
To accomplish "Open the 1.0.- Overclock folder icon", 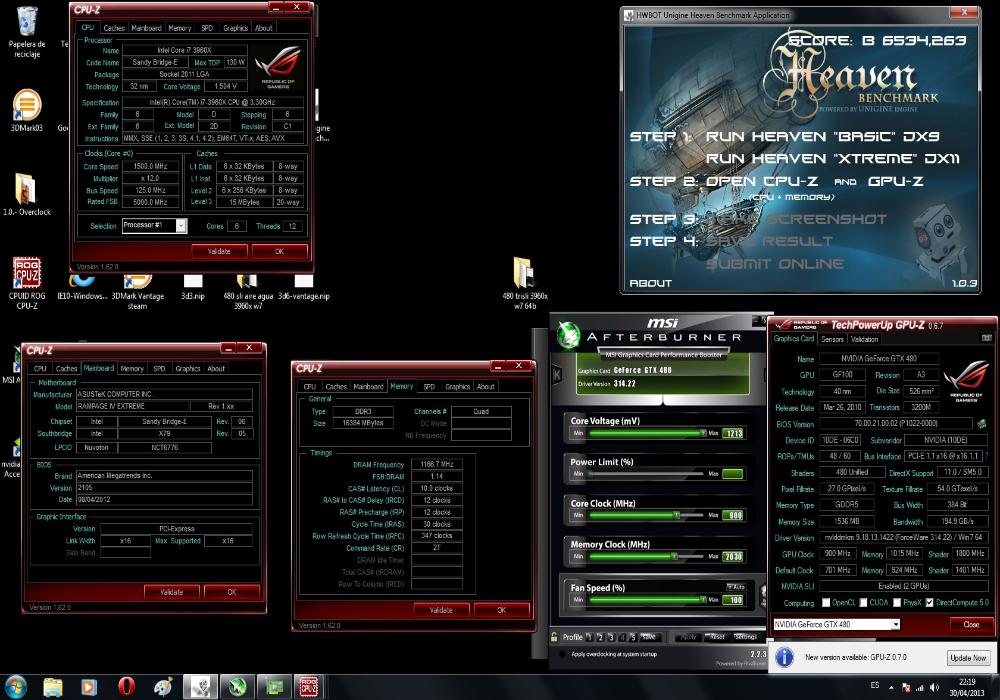I will pos(27,194).
